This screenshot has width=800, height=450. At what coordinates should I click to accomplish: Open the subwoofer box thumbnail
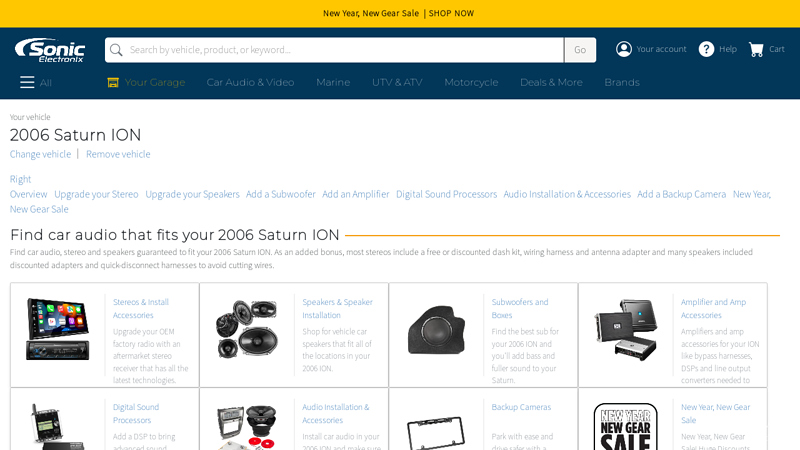pos(436,330)
